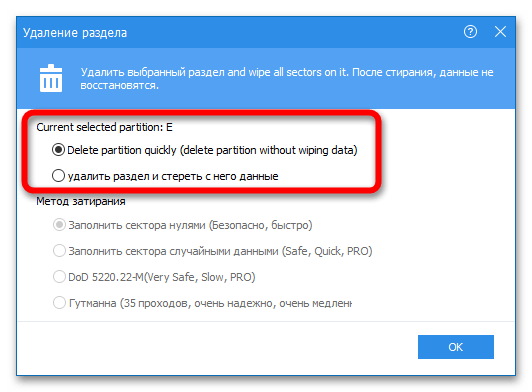532x392 pixels.
Task: Click the 'delete partition without wiping data' text
Action: coord(268,150)
